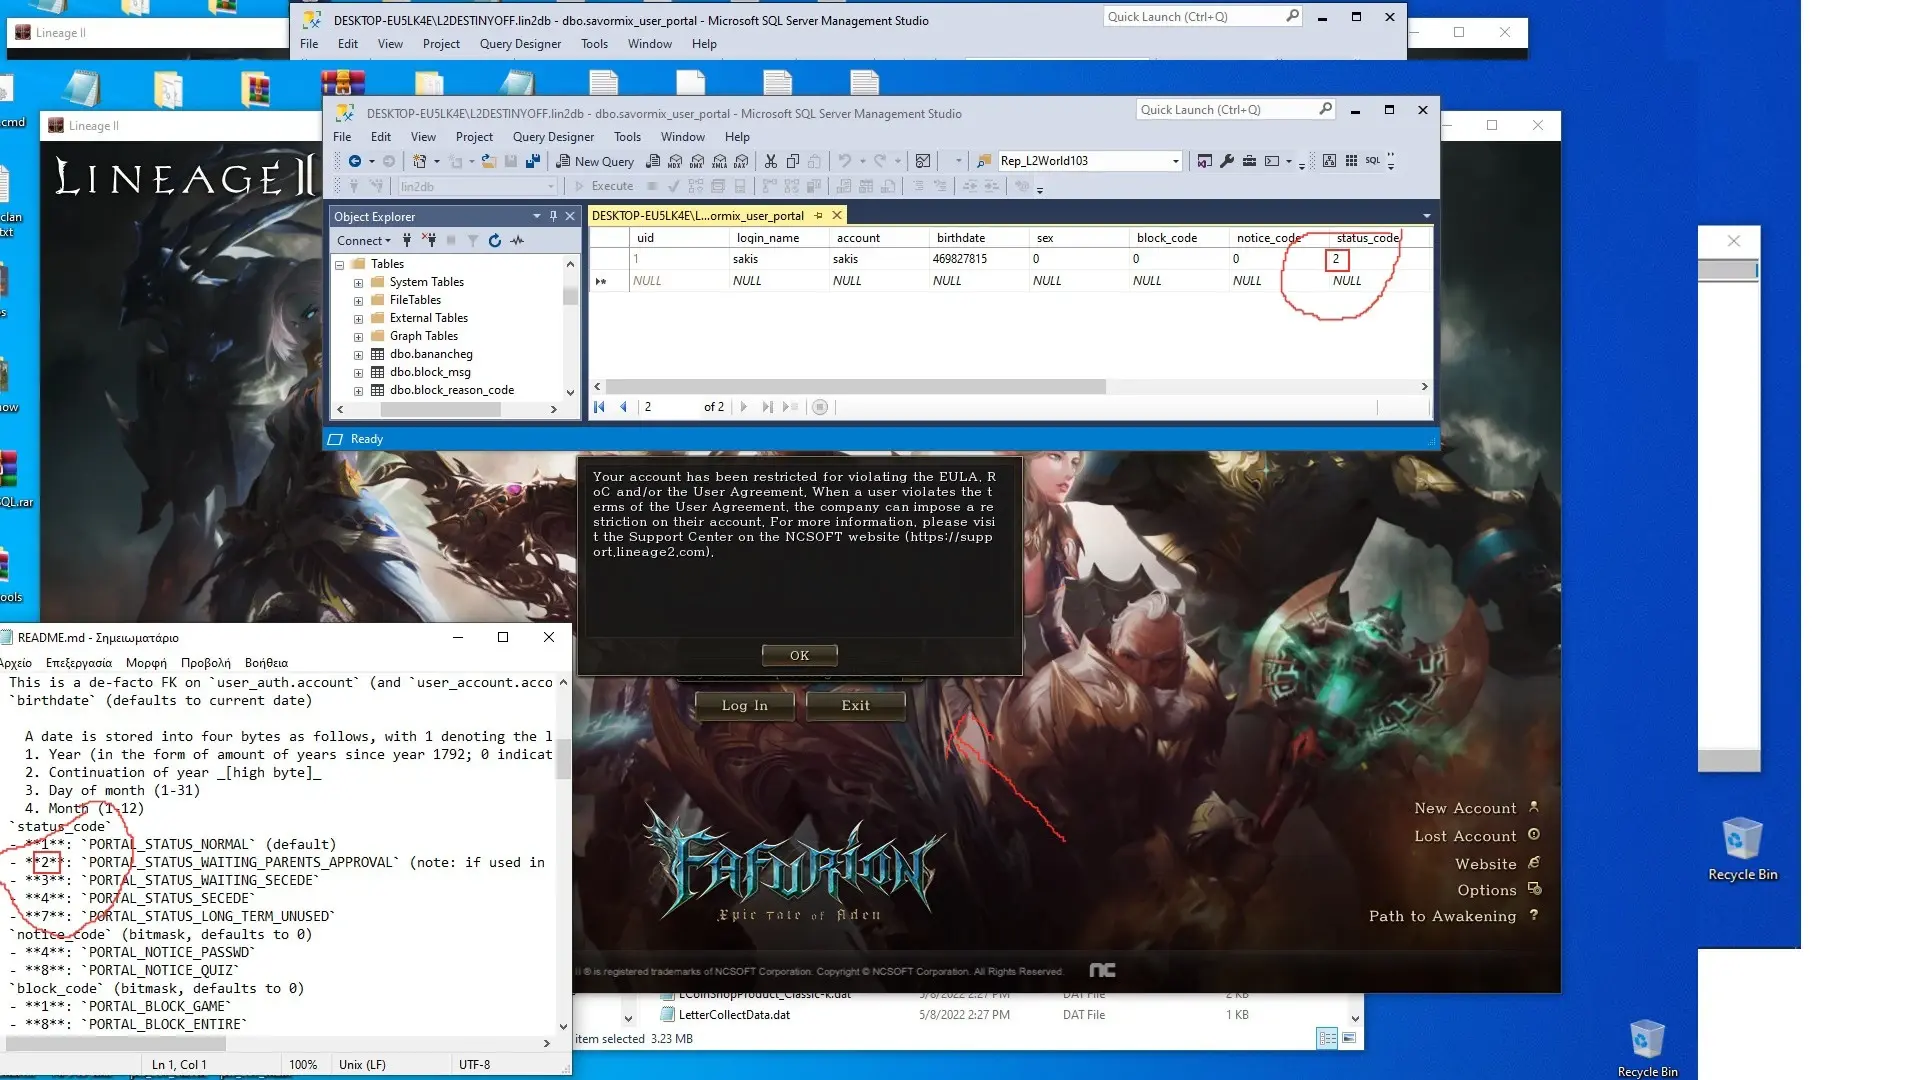Click the DMX query icon

click(697, 161)
